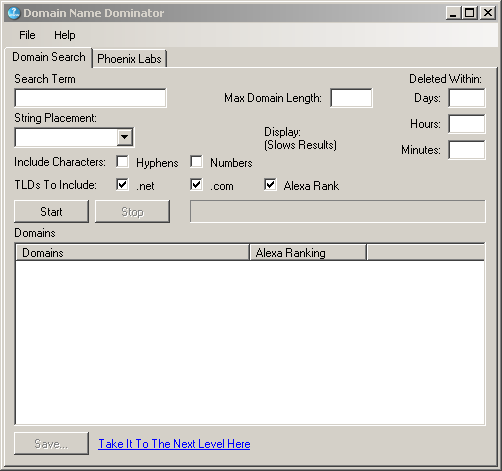
Task: Click the Minutes input box
Action: coord(467,150)
